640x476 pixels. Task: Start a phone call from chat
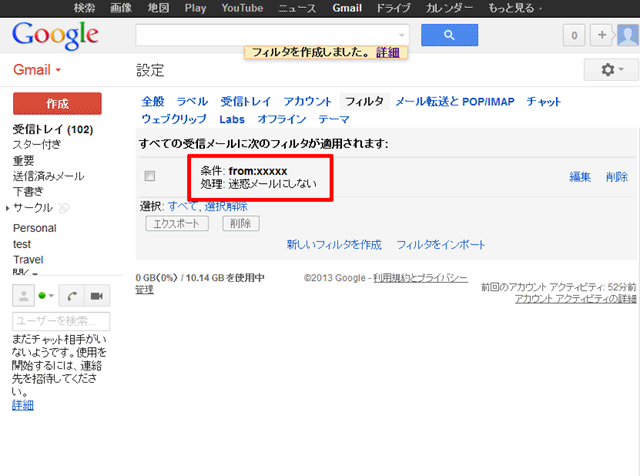coord(74,296)
